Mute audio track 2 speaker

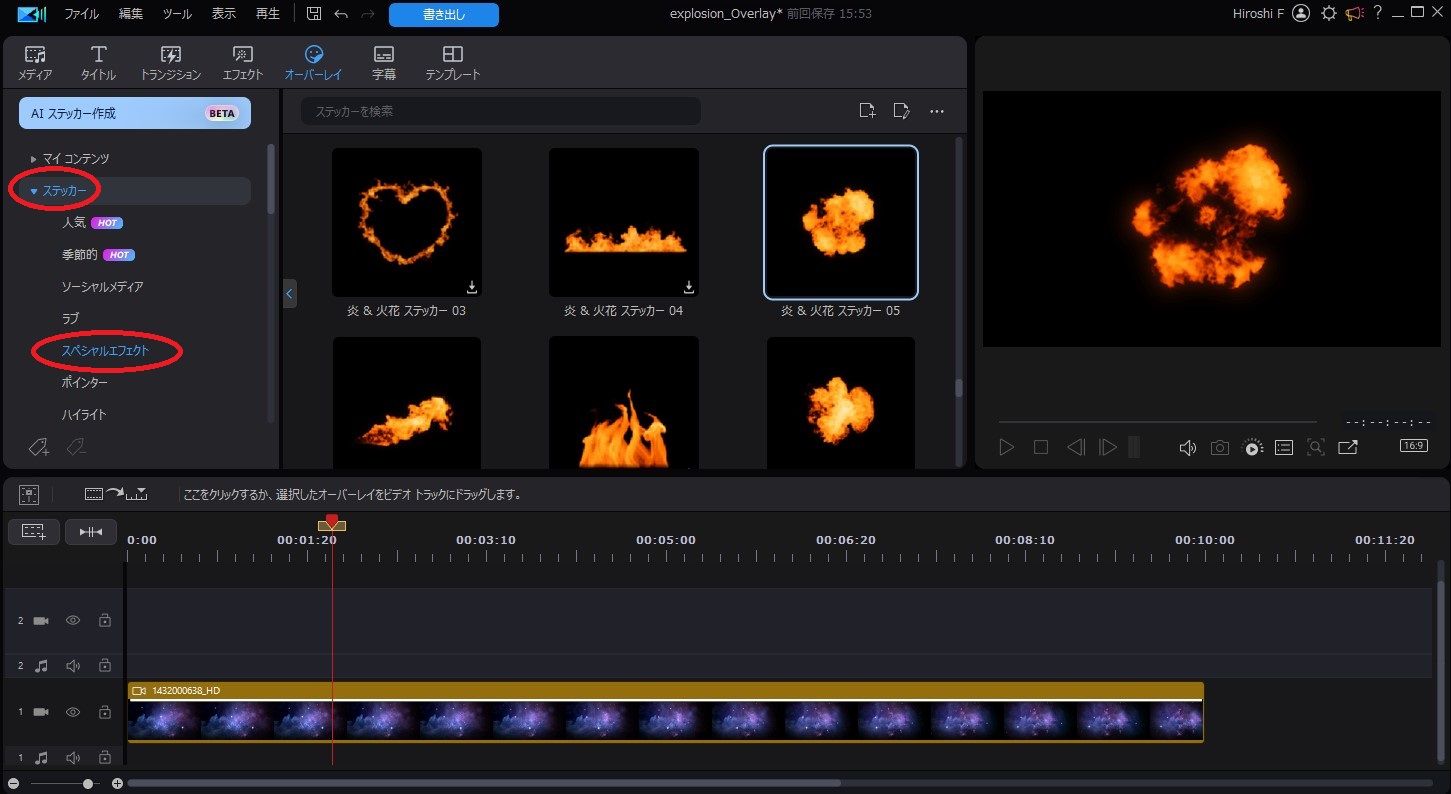point(73,666)
